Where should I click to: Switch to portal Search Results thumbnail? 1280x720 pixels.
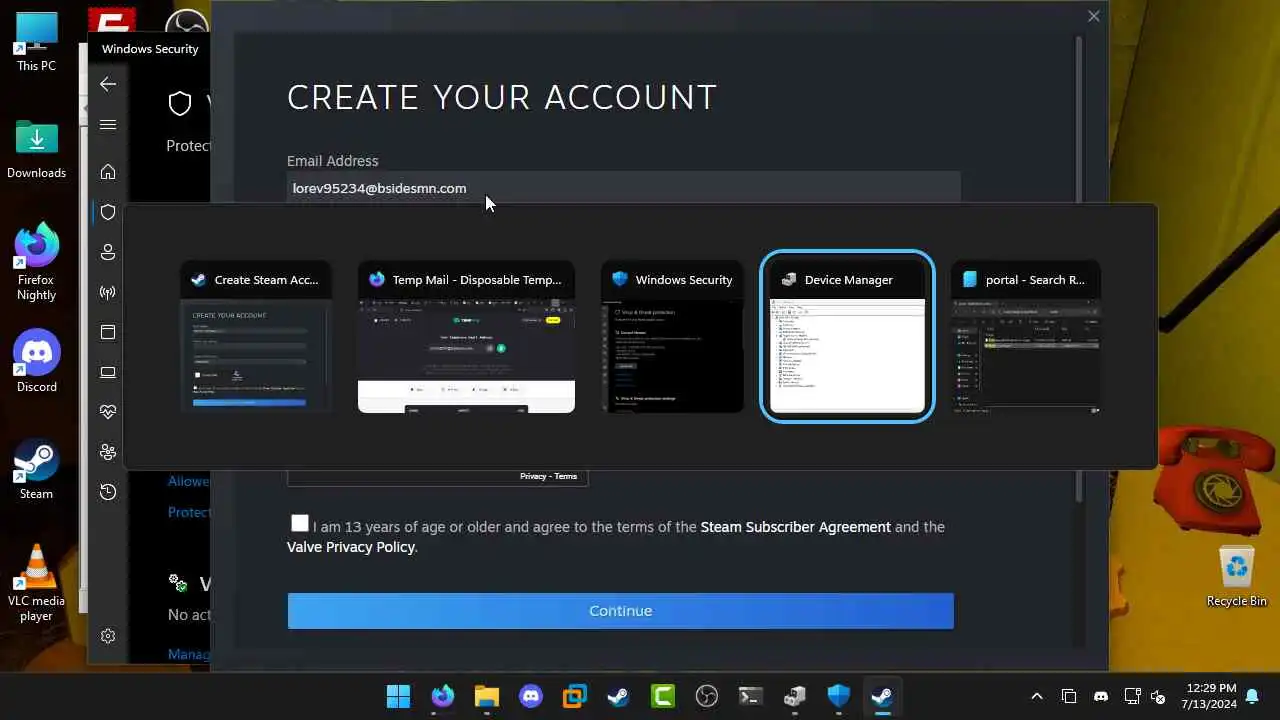tap(1026, 337)
